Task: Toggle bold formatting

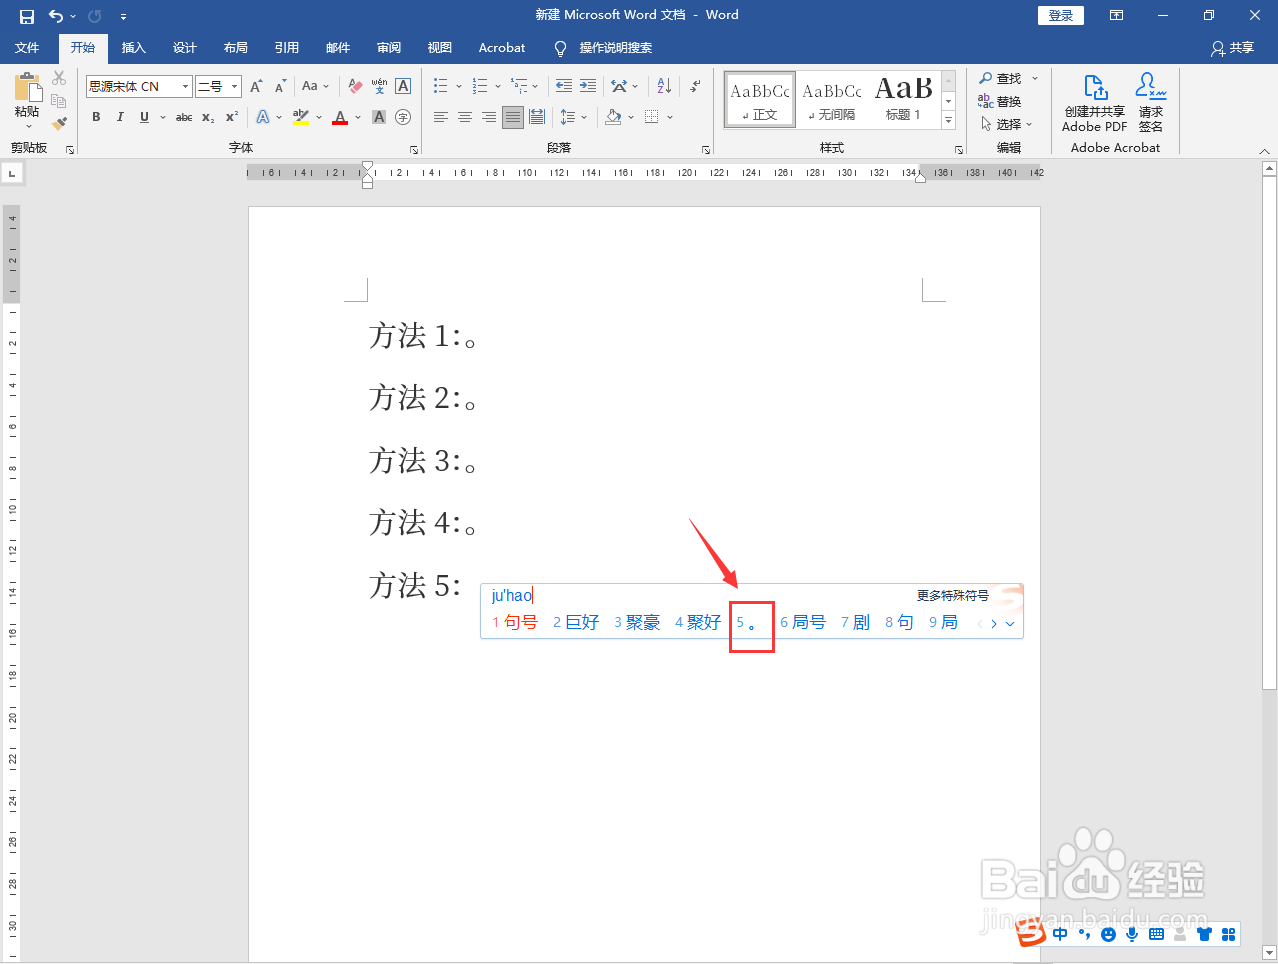Action: (96, 117)
